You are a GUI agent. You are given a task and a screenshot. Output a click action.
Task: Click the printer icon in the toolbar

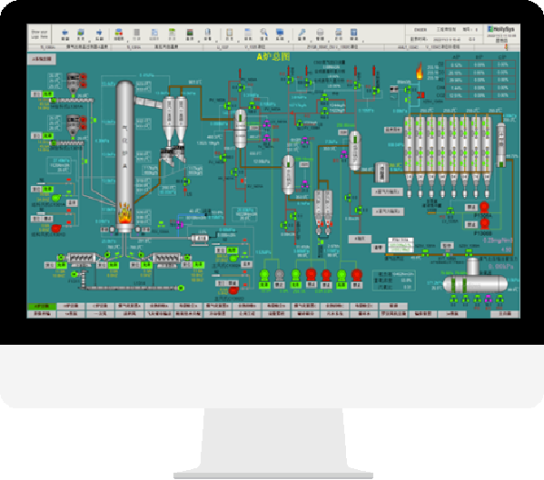[x=339, y=32]
